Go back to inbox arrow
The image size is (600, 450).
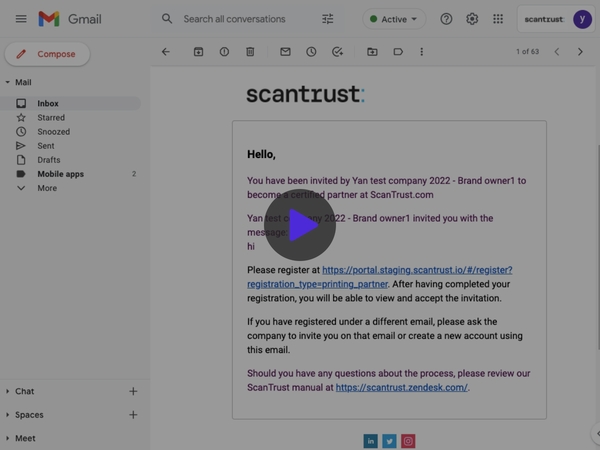(x=166, y=52)
